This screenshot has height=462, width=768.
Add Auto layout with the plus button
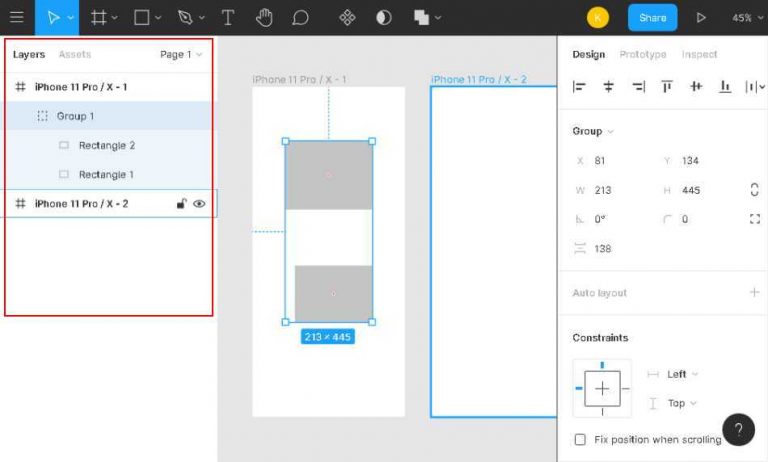(x=754, y=293)
